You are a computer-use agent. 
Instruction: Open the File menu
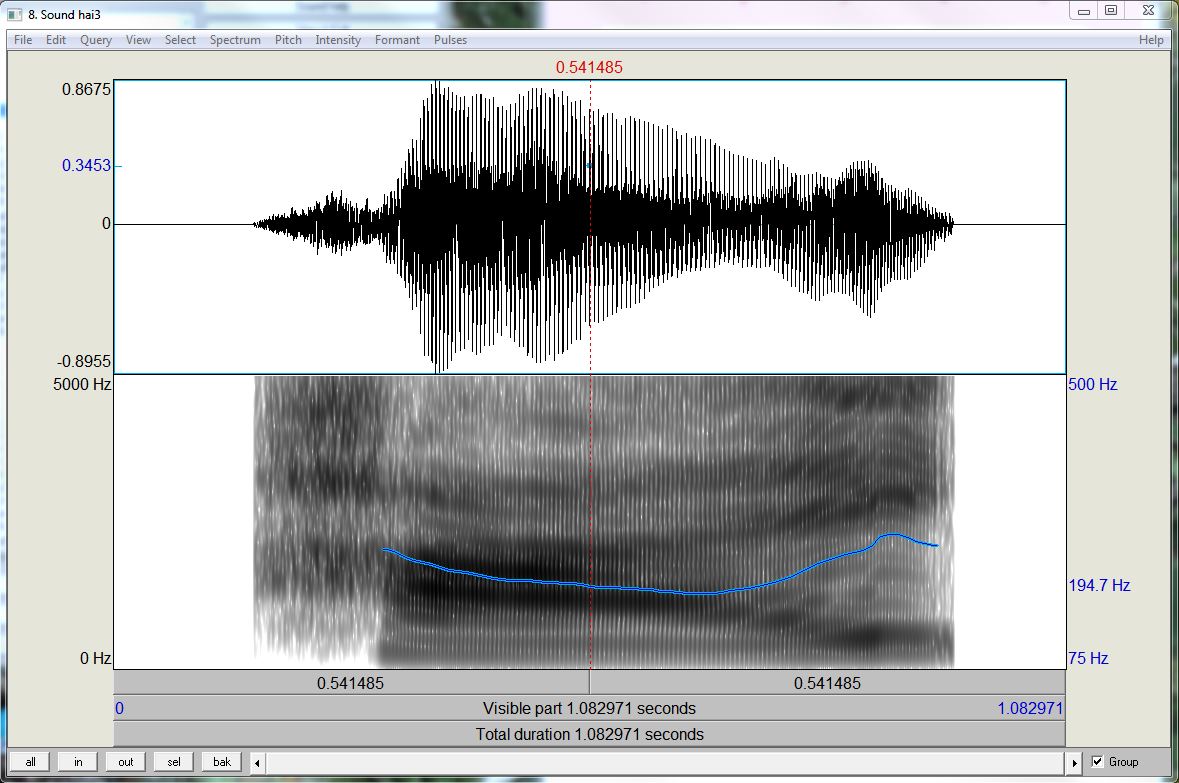pyautogui.click(x=23, y=40)
